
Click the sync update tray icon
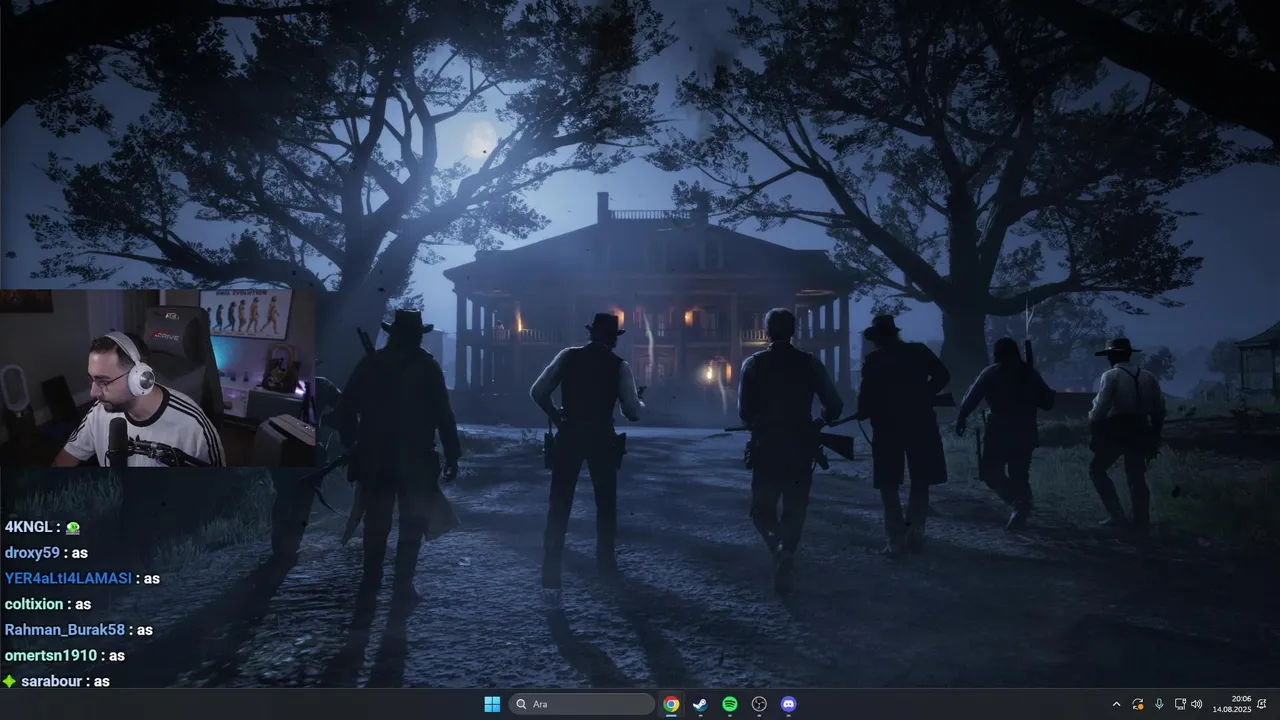click(1138, 704)
